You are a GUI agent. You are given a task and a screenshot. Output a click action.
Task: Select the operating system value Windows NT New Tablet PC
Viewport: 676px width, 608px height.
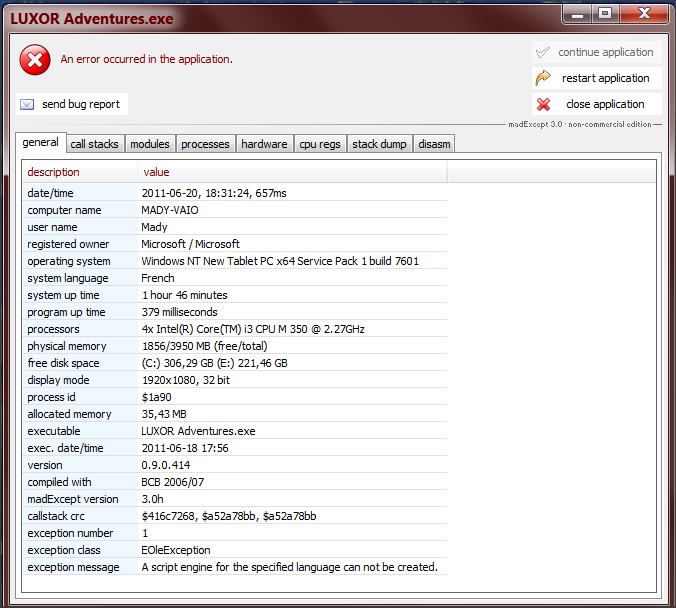[280, 261]
